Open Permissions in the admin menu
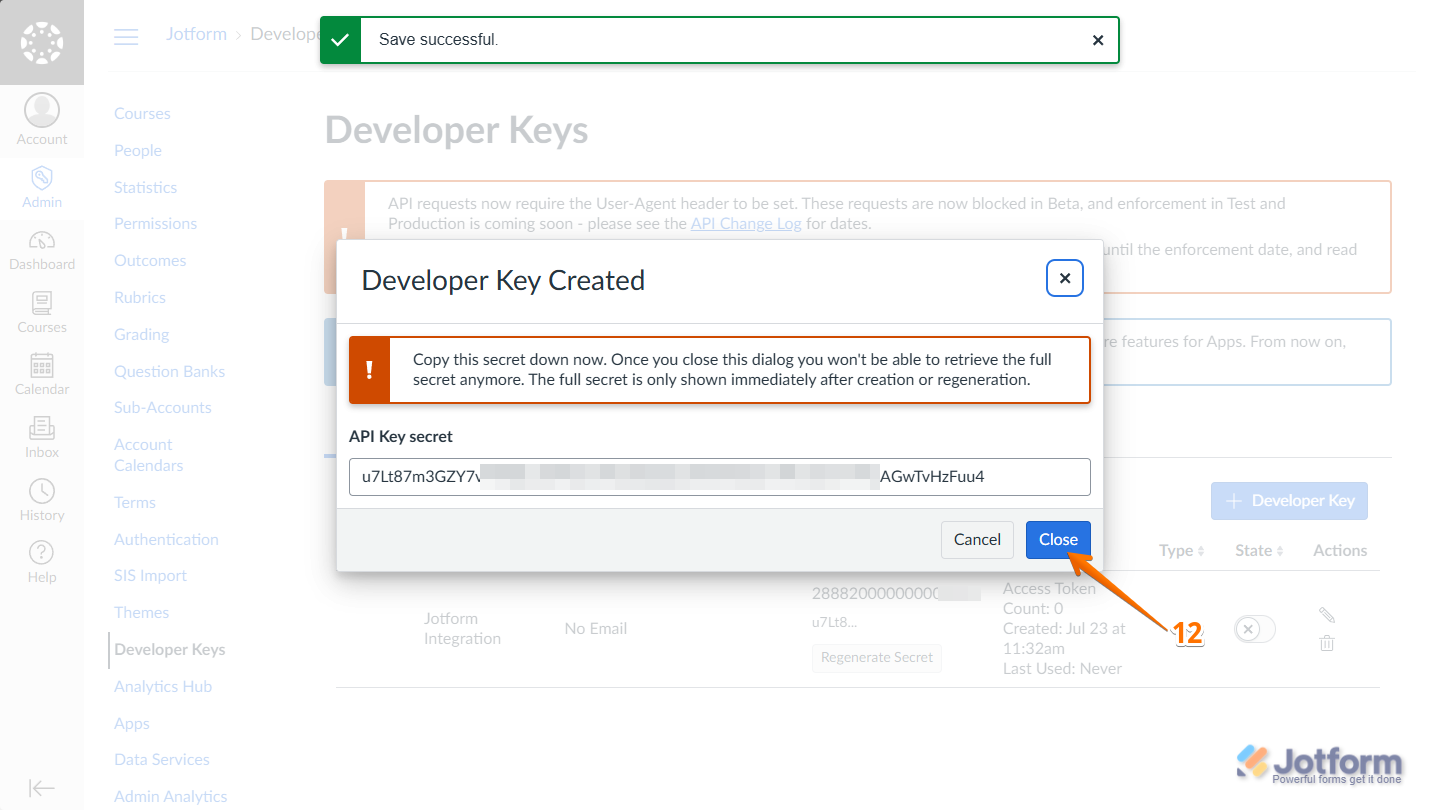The height and width of the screenshot is (810, 1440). click(x=155, y=224)
